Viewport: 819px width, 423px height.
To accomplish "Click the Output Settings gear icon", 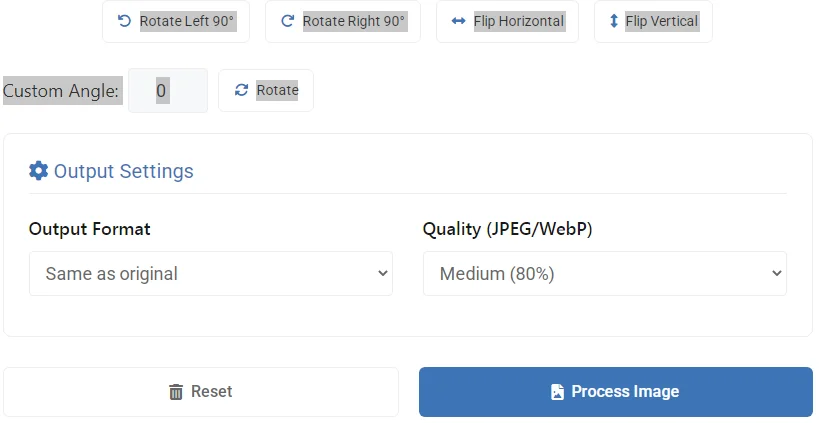I will 38,171.
